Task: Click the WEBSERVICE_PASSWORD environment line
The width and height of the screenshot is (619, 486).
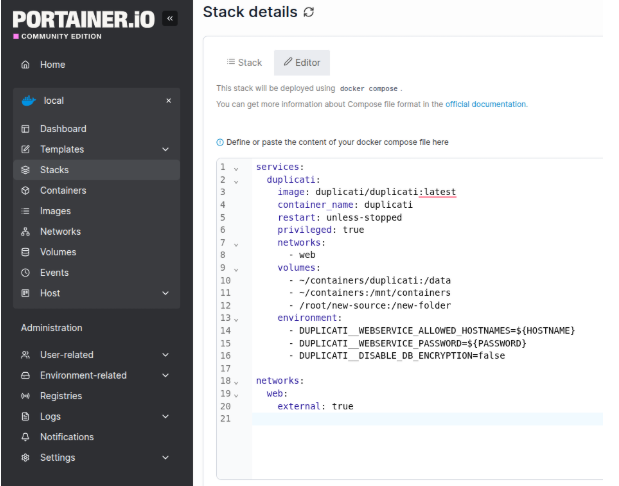Action: [407, 343]
